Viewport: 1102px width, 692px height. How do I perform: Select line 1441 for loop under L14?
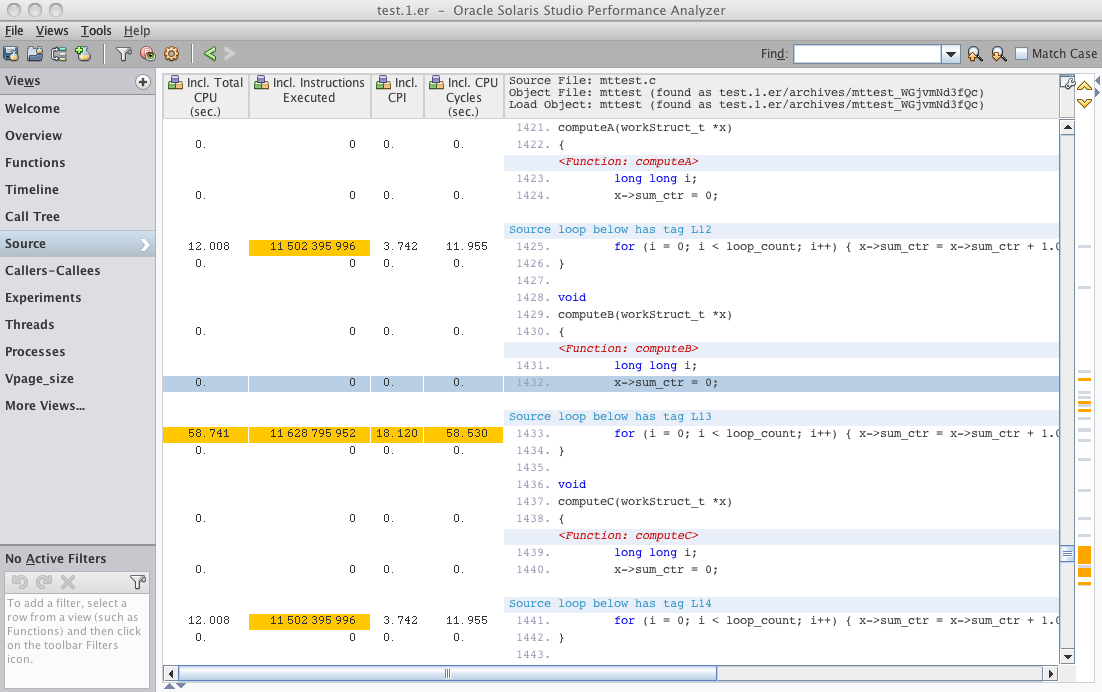click(x=782, y=620)
